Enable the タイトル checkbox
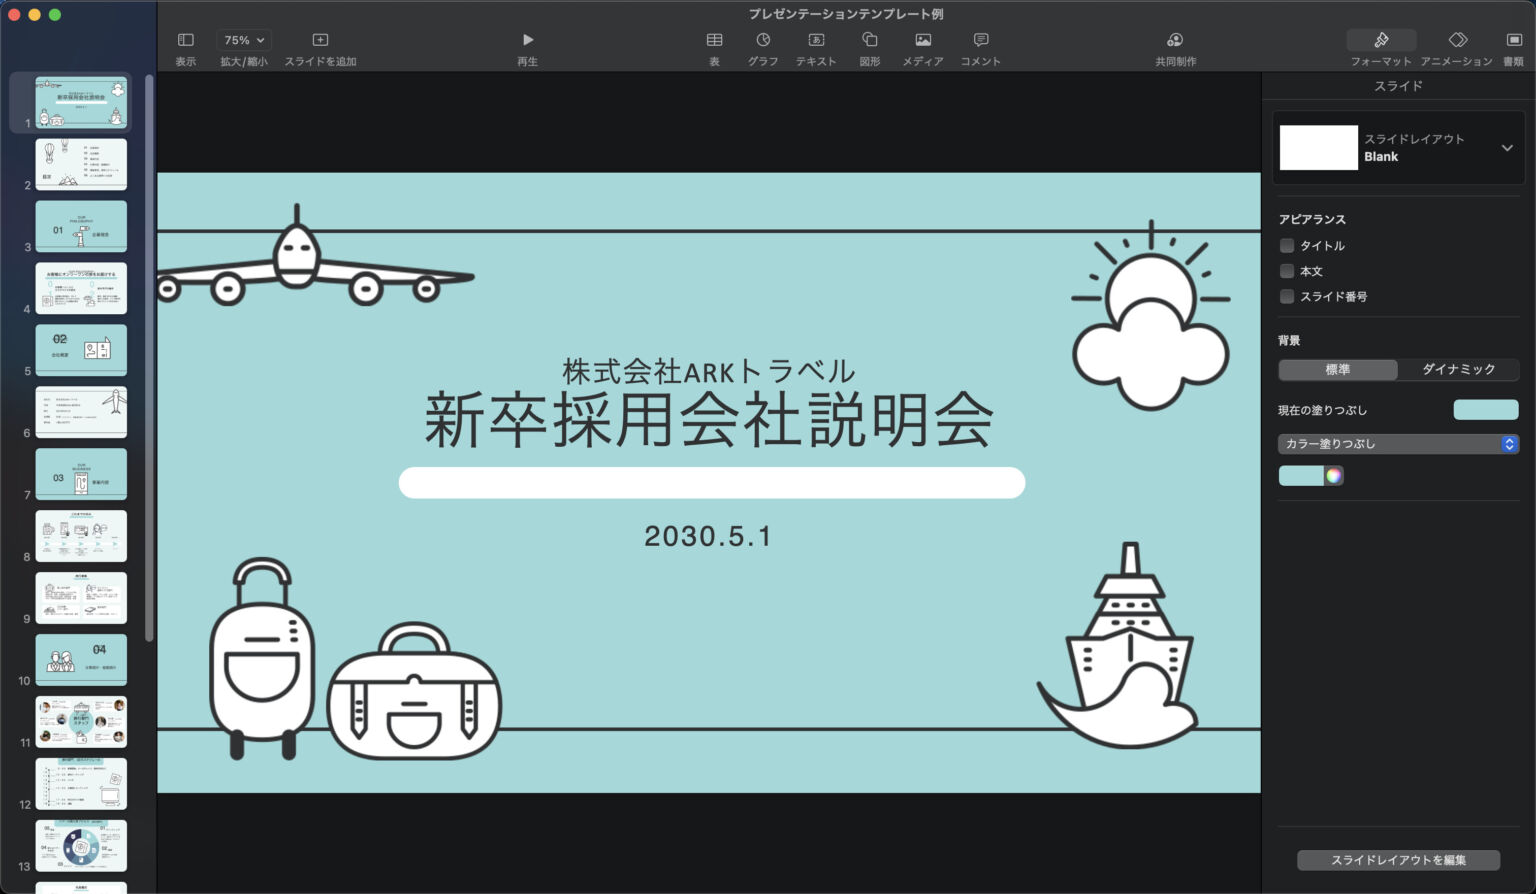 tap(1287, 245)
